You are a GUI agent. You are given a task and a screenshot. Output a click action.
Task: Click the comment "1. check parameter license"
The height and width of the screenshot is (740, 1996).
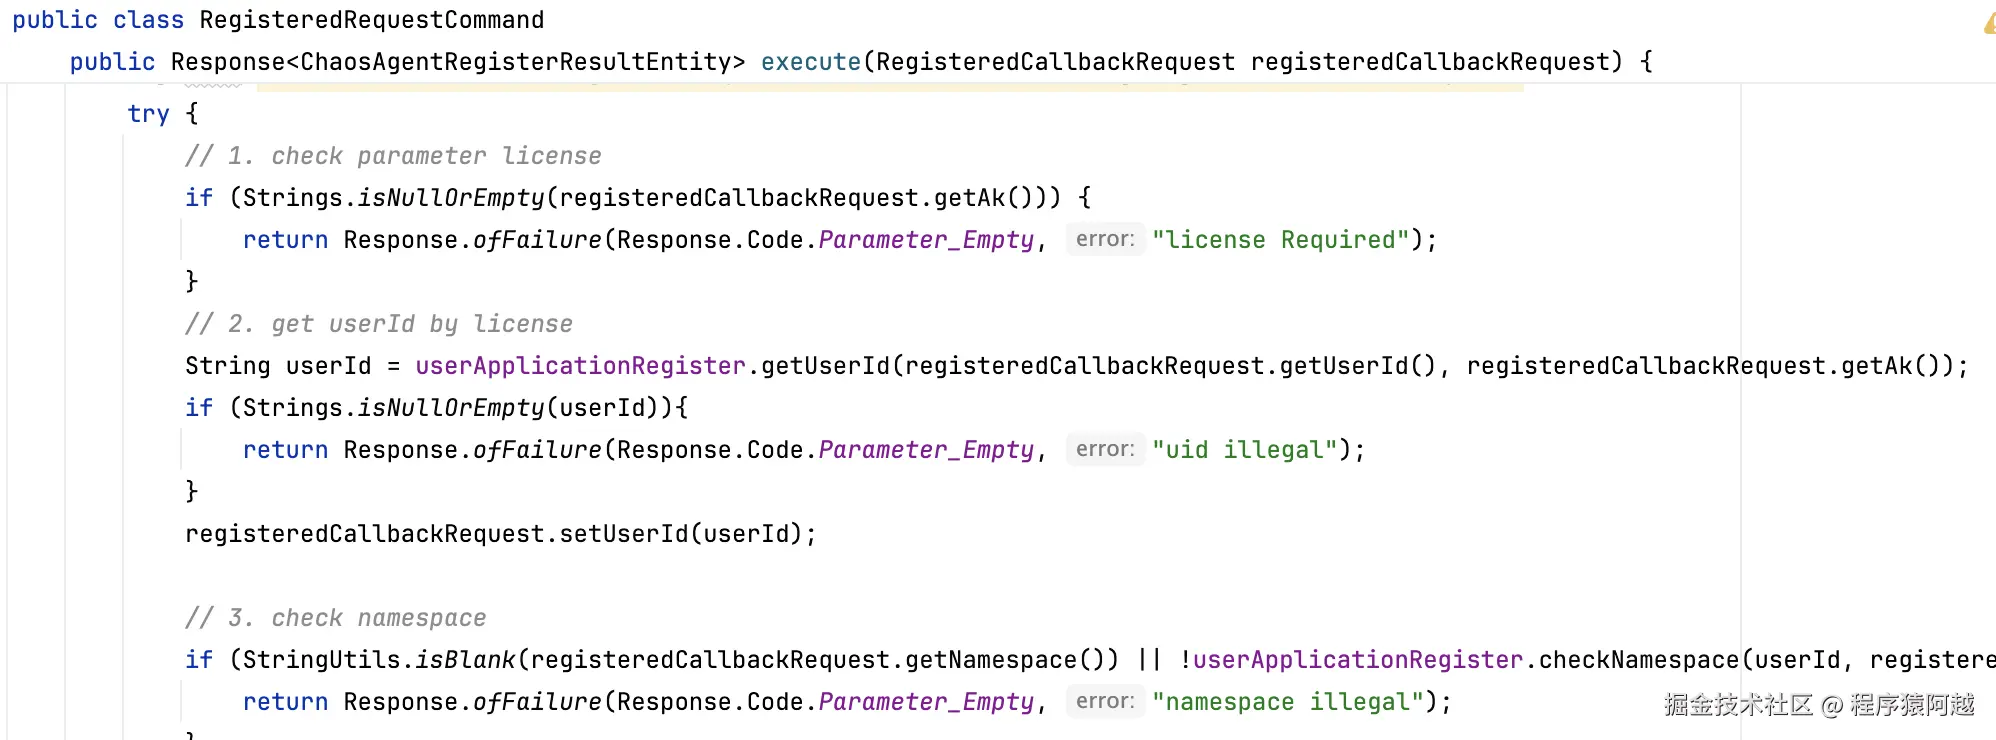(393, 156)
